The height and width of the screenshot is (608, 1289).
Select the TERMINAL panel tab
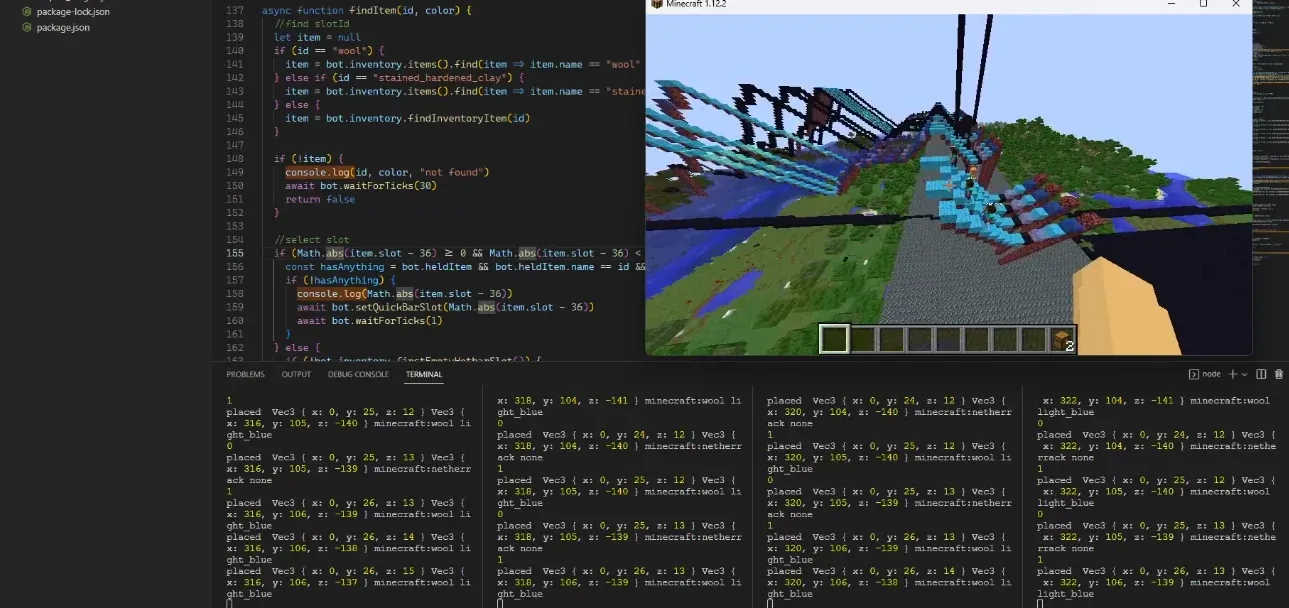[x=424, y=374]
